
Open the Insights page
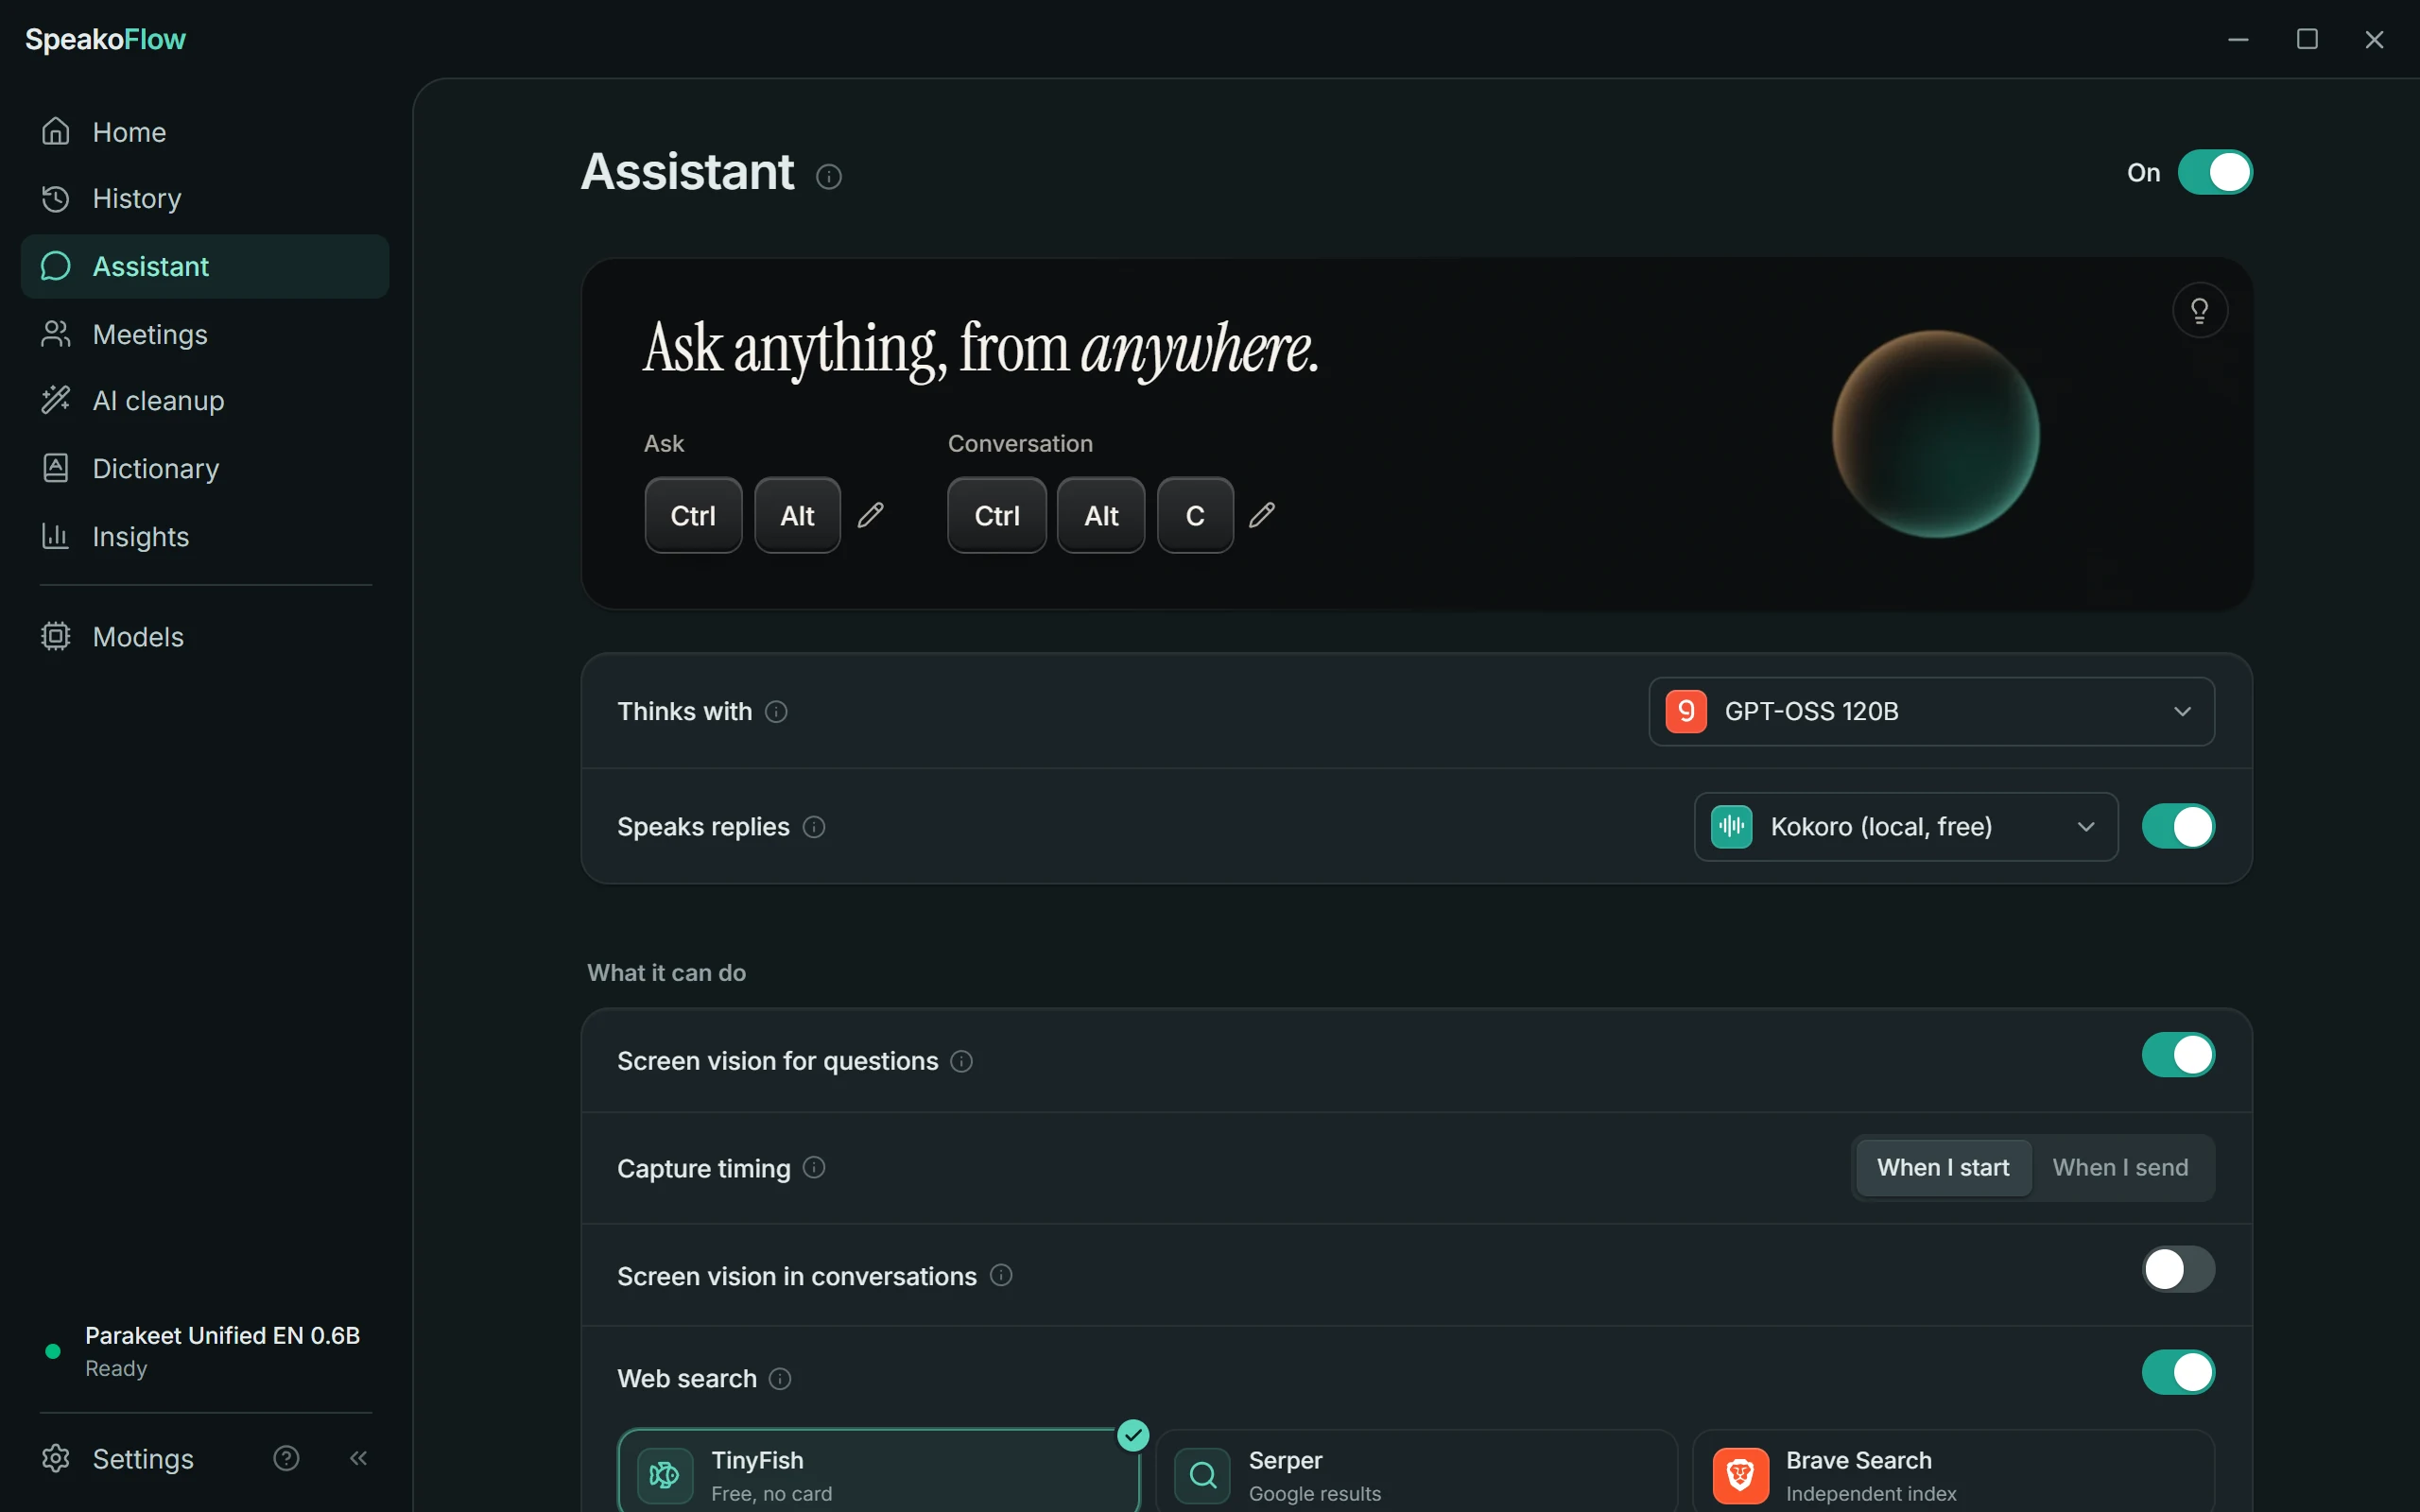pyautogui.click(x=204, y=537)
